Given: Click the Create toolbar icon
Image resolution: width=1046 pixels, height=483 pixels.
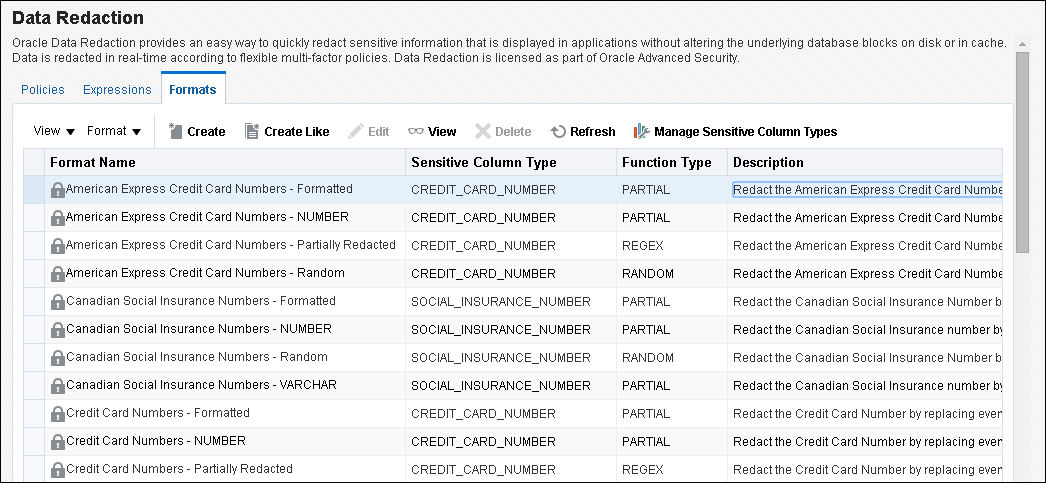Looking at the screenshot, I should coord(176,131).
